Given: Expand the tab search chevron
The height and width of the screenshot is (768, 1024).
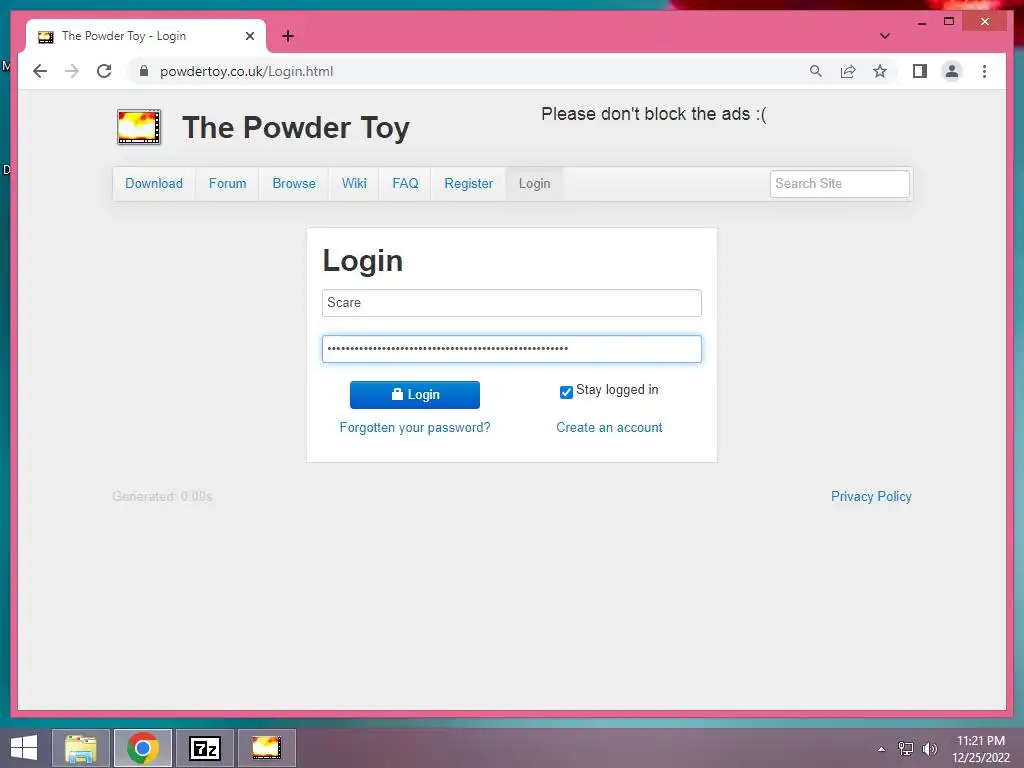Looking at the screenshot, I should (884, 36).
